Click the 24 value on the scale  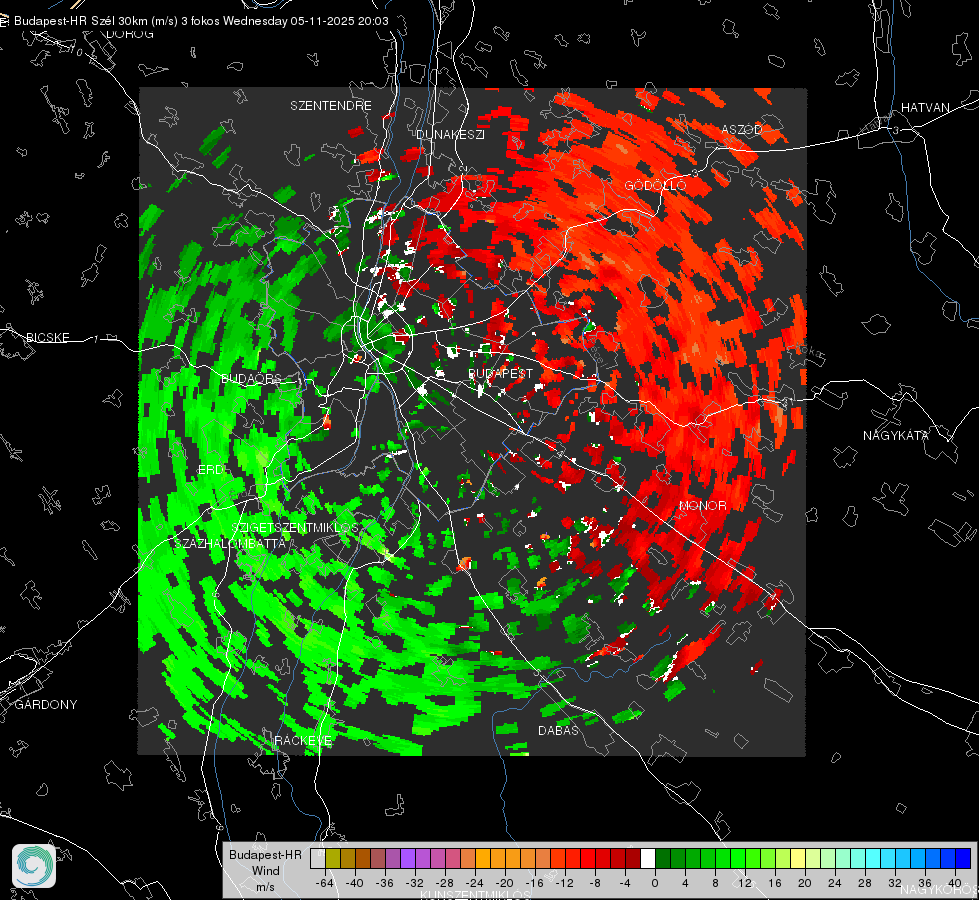(835, 883)
